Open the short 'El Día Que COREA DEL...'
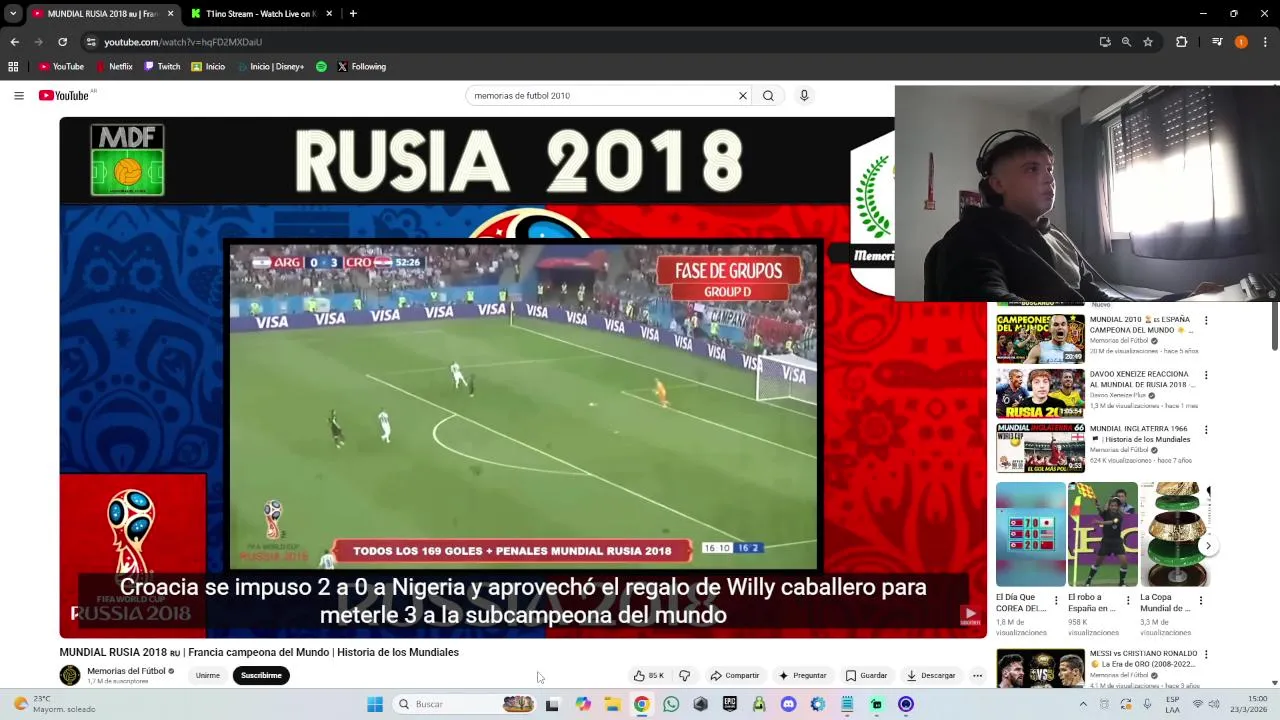Screen dimensions: 1280x720 [1031, 534]
